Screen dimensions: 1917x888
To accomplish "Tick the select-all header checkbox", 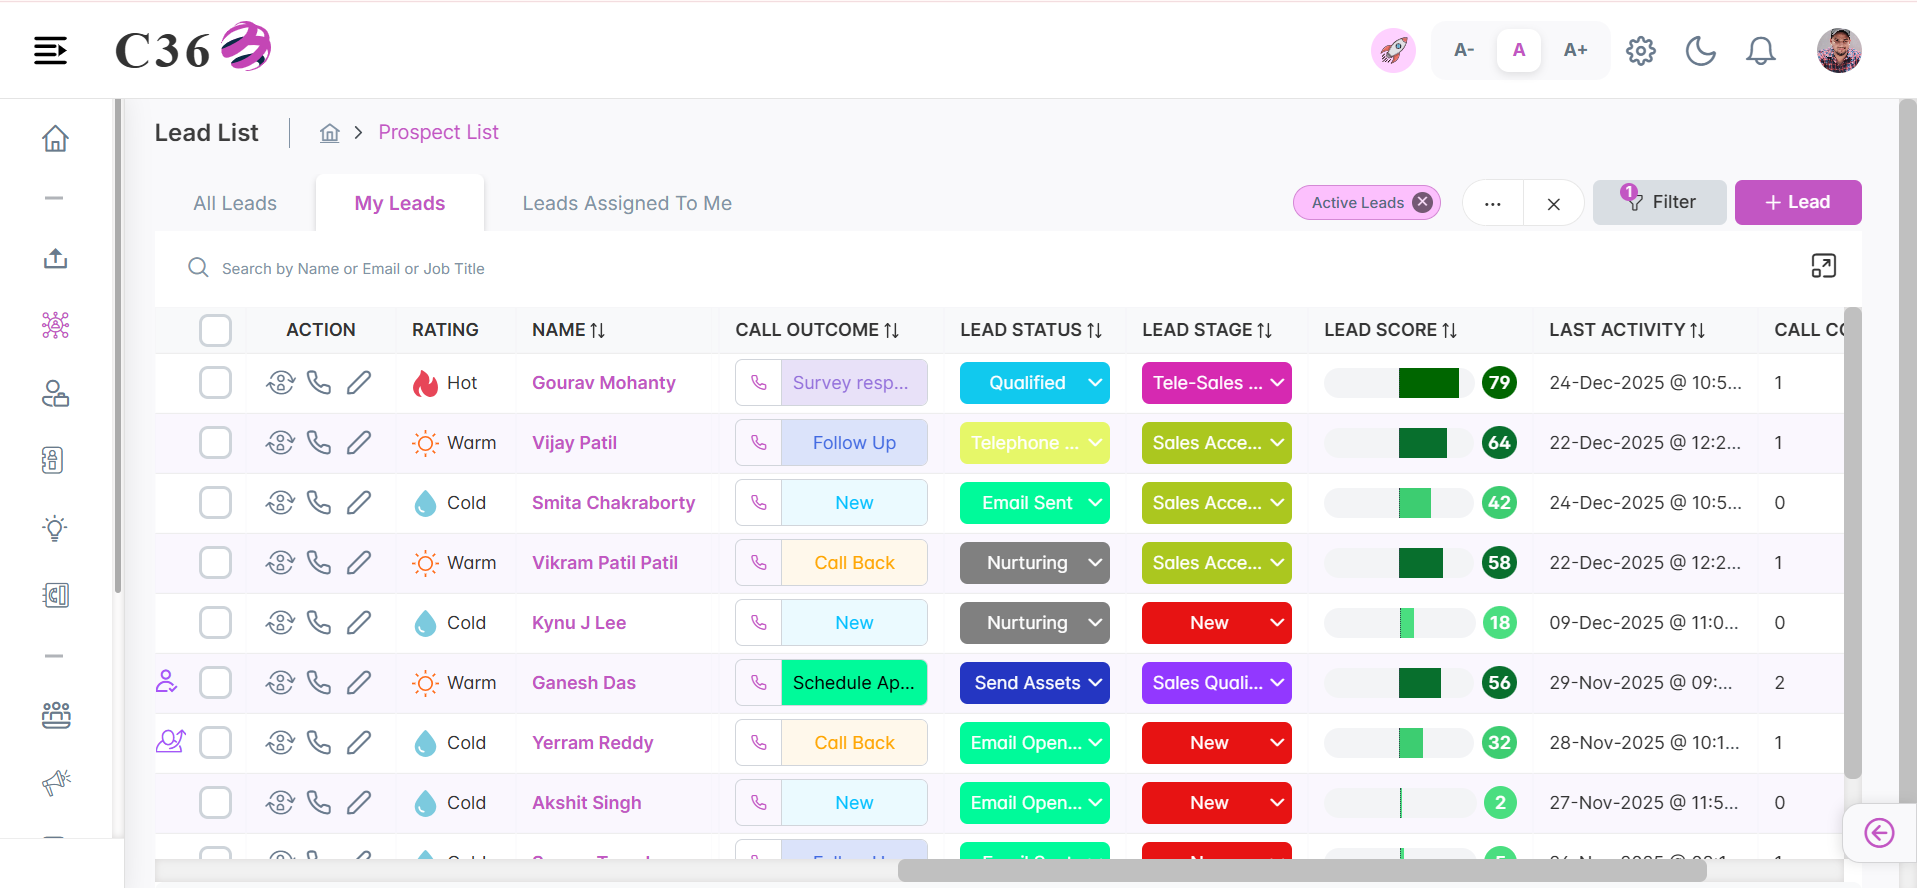I will coord(215,330).
